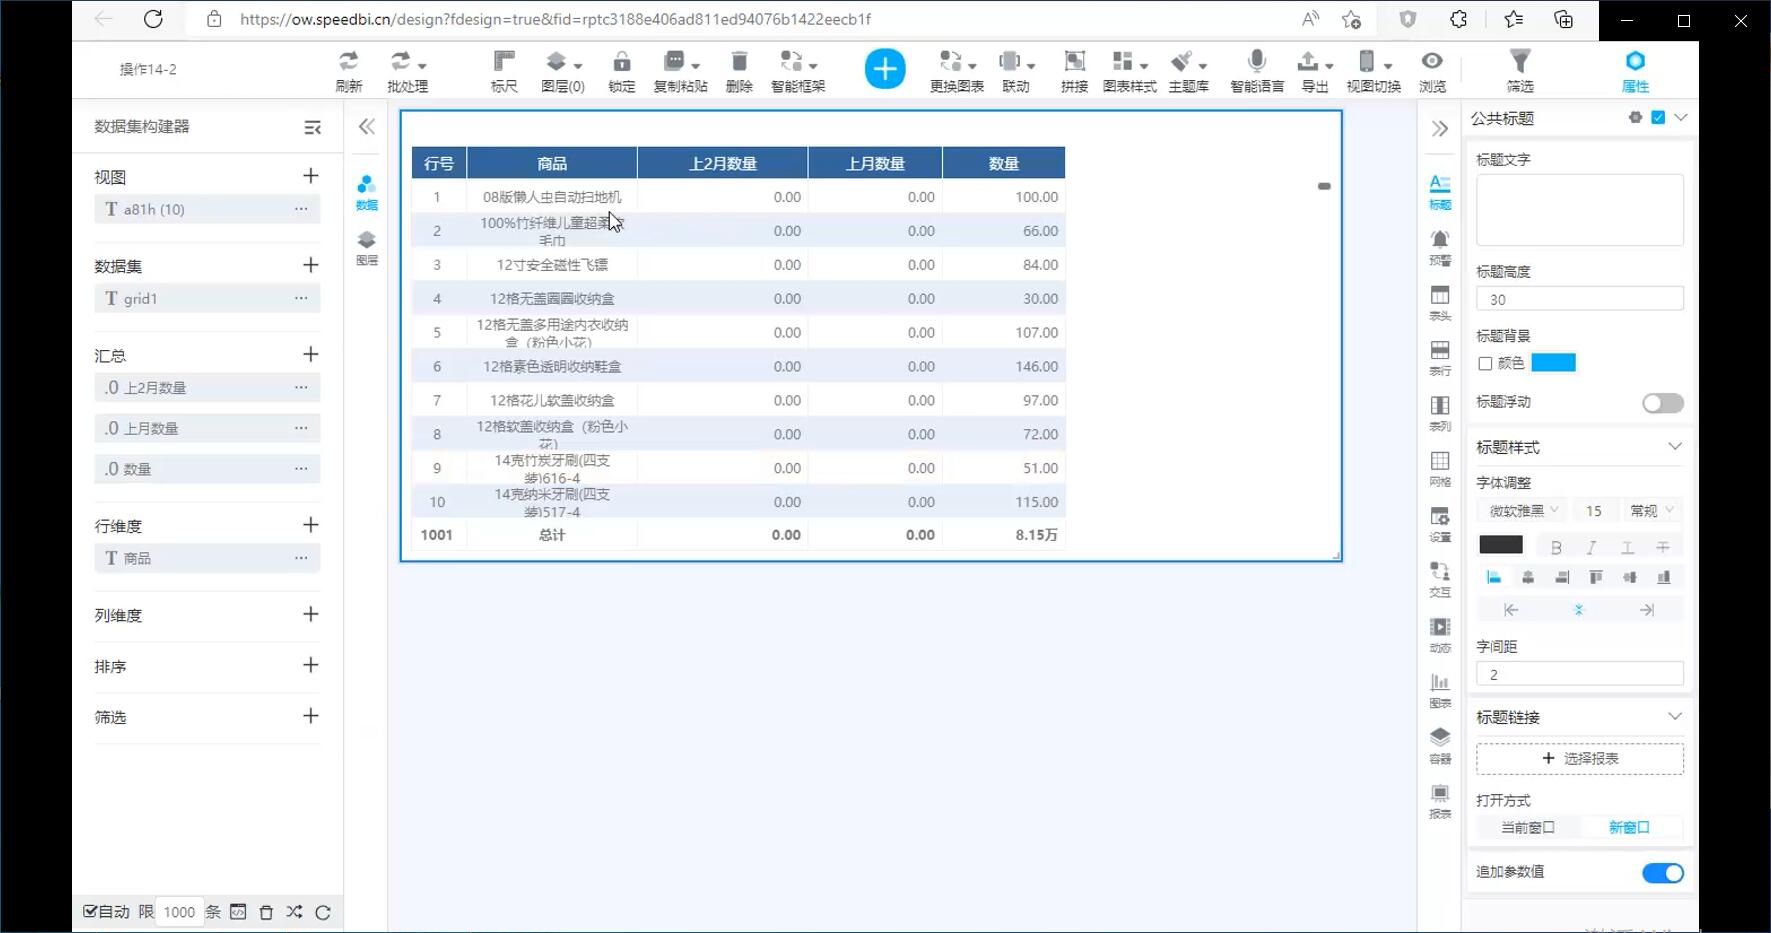This screenshot has height=933, width=1771.
Task: Click the 删除 trash icon in toolbar
Action: point(739,62)
